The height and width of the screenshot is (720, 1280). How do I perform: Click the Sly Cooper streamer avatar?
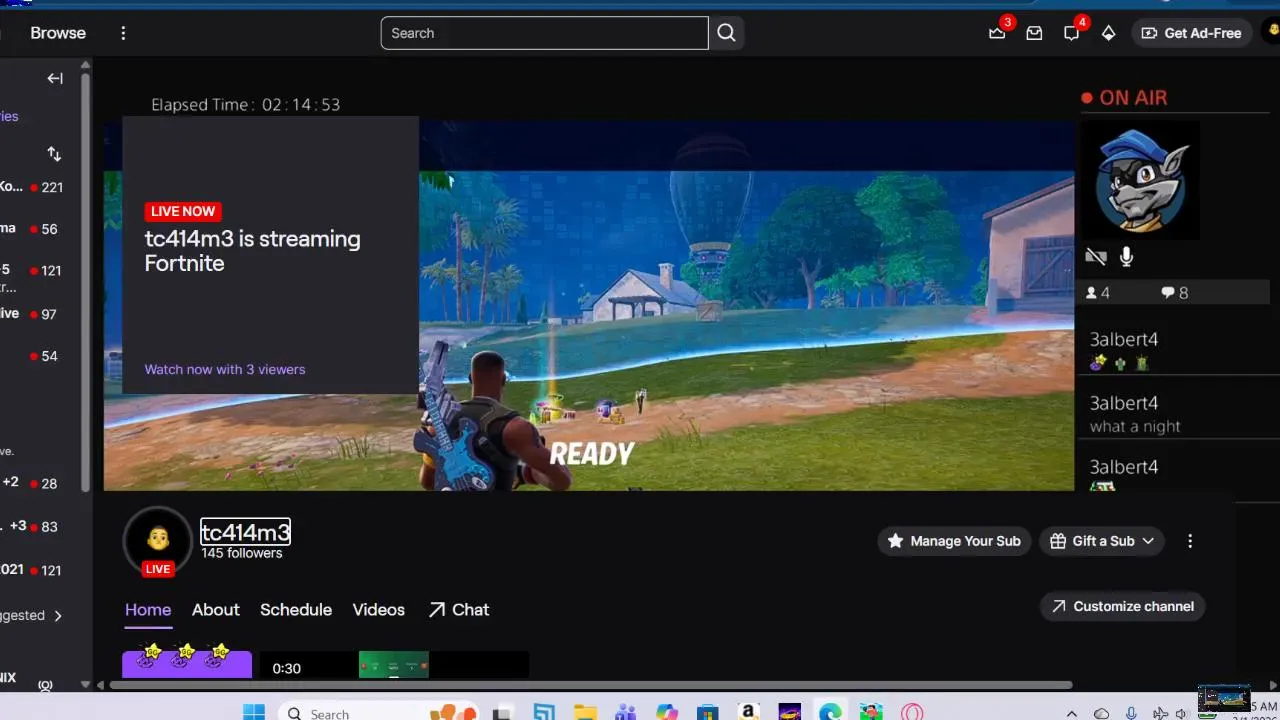(x=1141, y=181)
